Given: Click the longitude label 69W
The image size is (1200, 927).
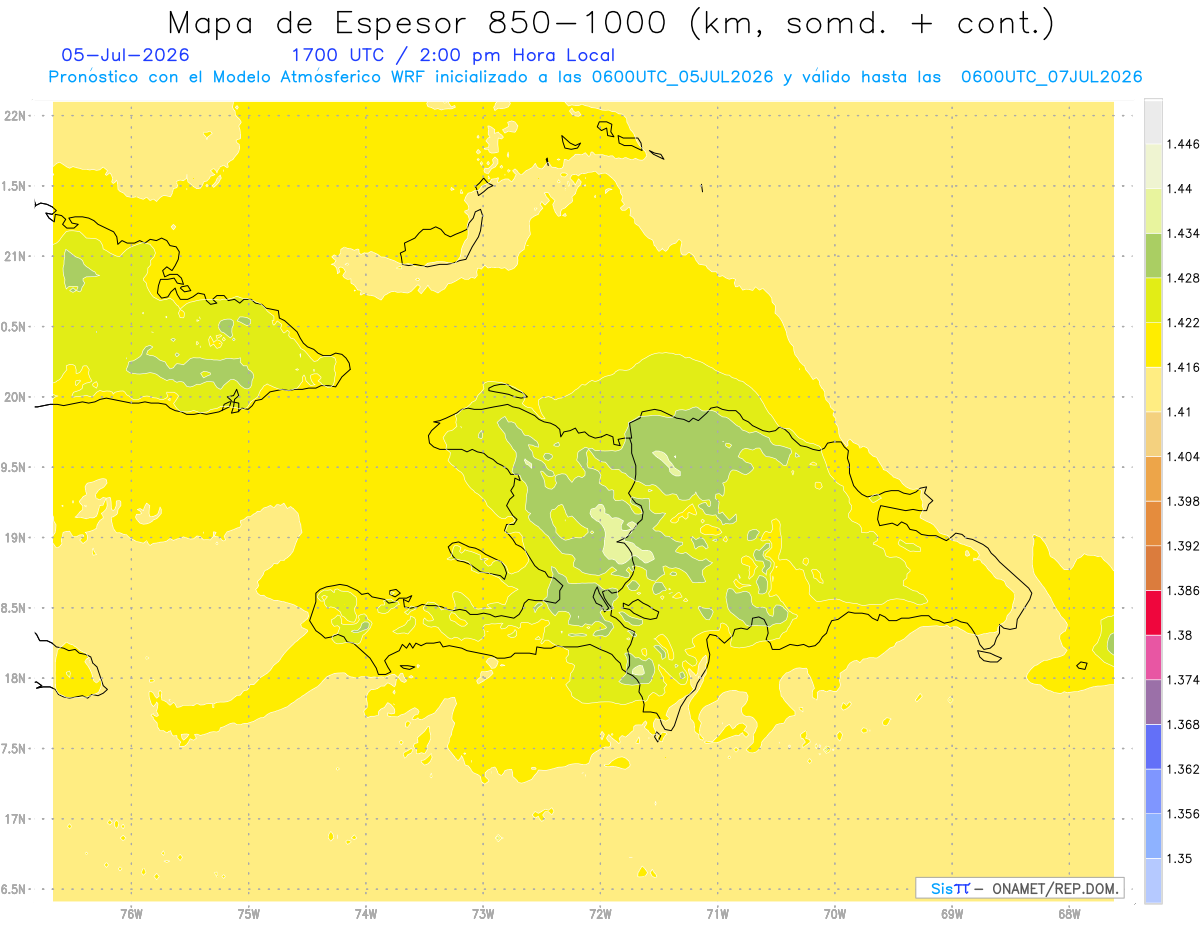Looking at the screenshot, I should pos(952,913).
